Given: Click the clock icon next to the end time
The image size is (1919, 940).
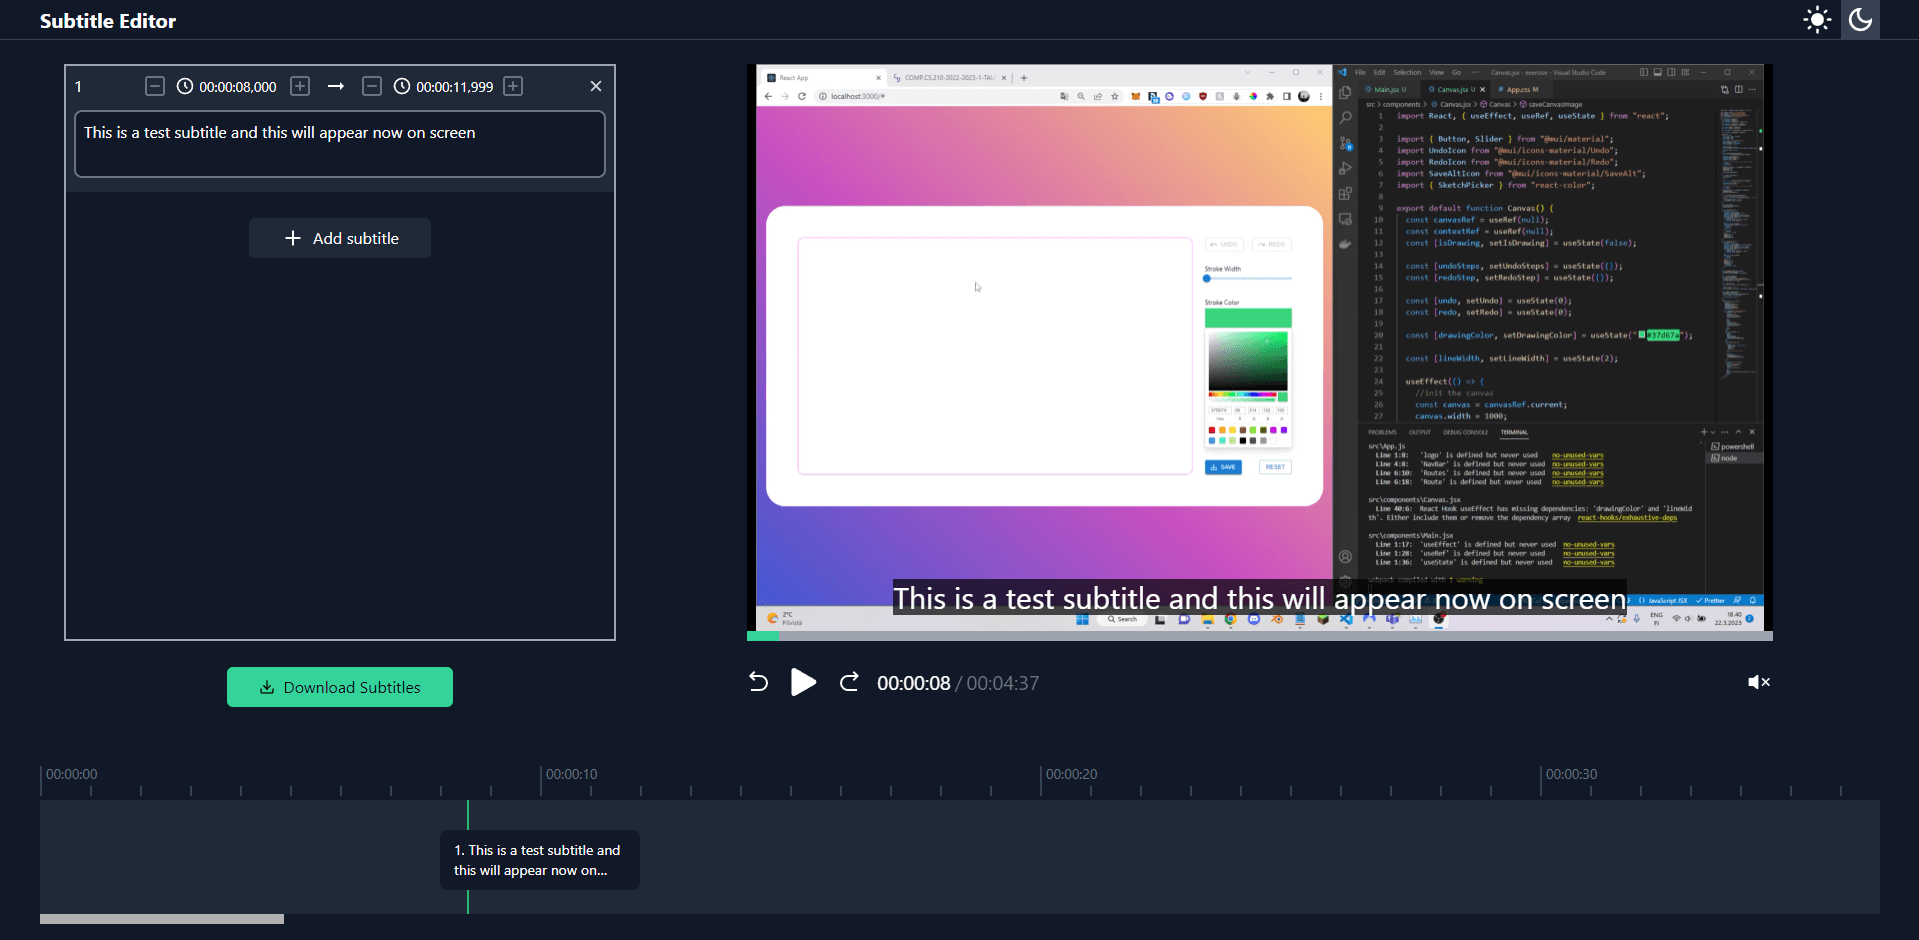Looking at the screenshot, I should (402, 86).
